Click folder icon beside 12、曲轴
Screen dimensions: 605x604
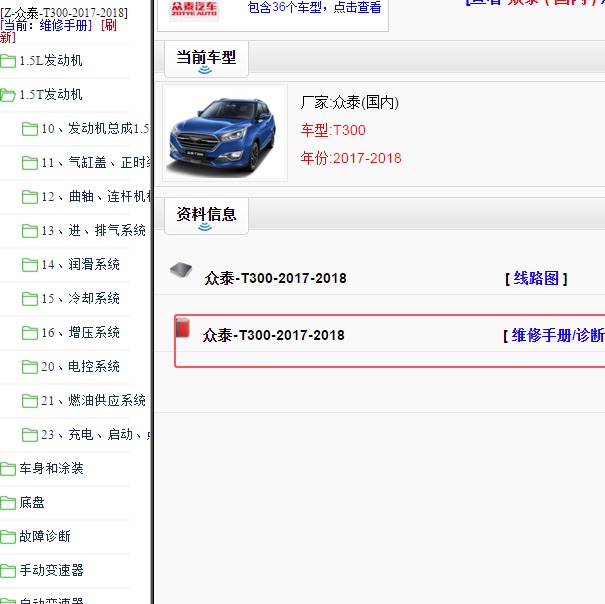30,196
